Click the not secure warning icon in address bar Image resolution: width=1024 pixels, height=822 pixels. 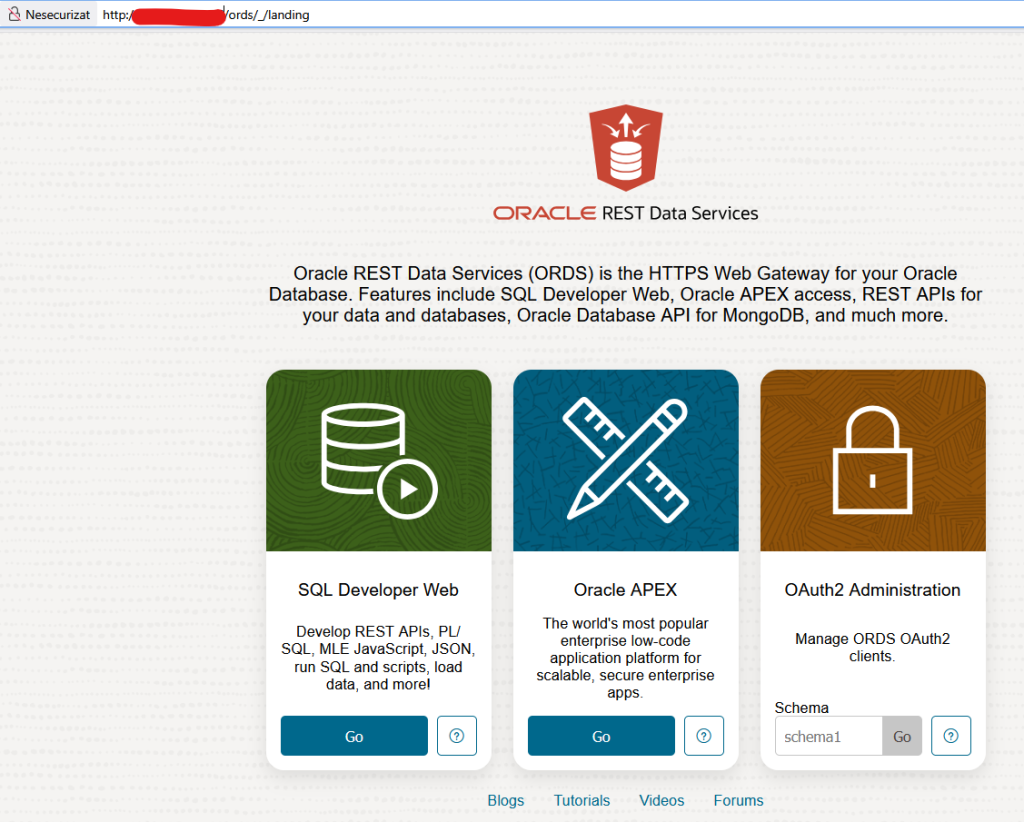point(14,15)
